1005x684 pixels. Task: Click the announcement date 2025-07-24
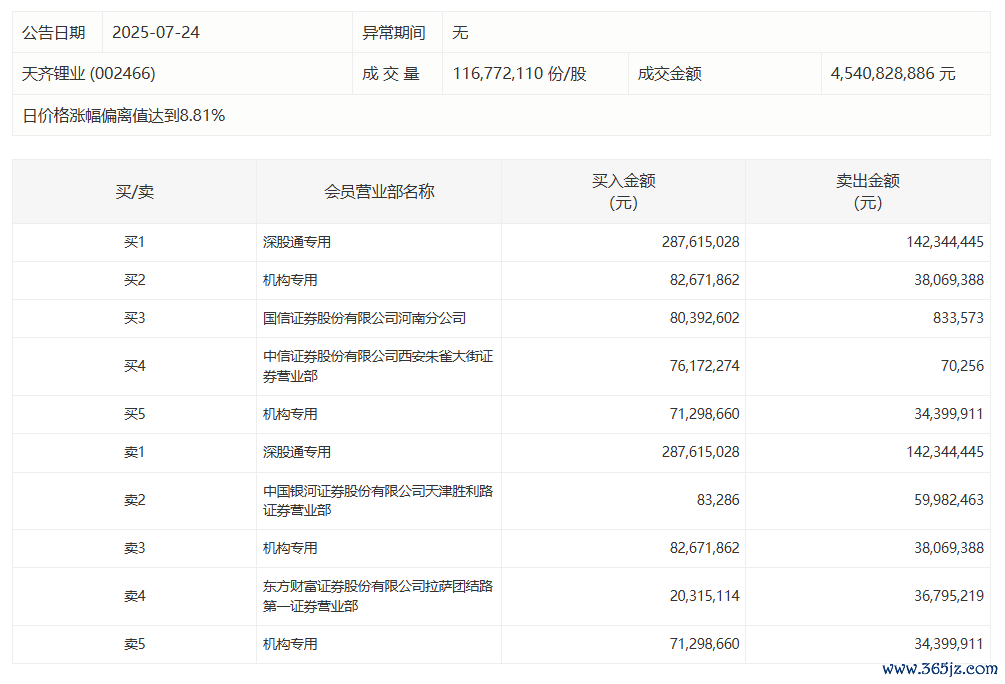156,32
